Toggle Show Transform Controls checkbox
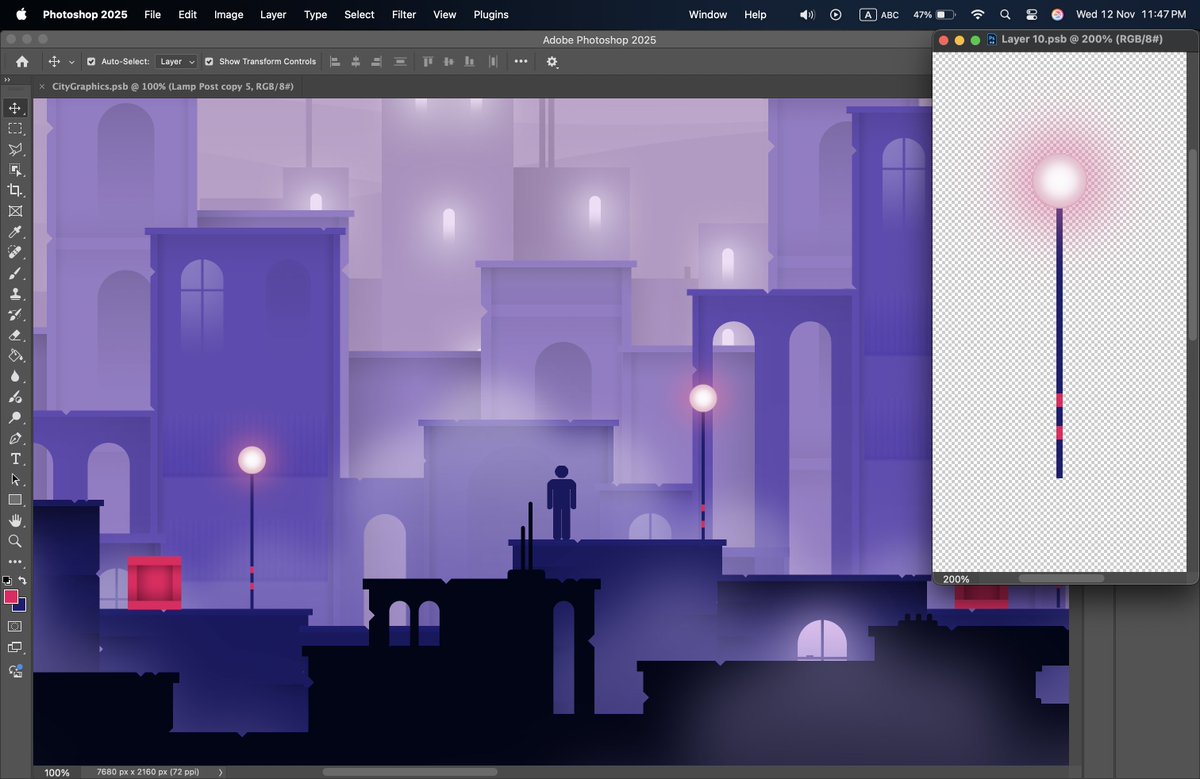Image resolution: width=1200 pixels, height=779 pixels. [x=209, y=61]
